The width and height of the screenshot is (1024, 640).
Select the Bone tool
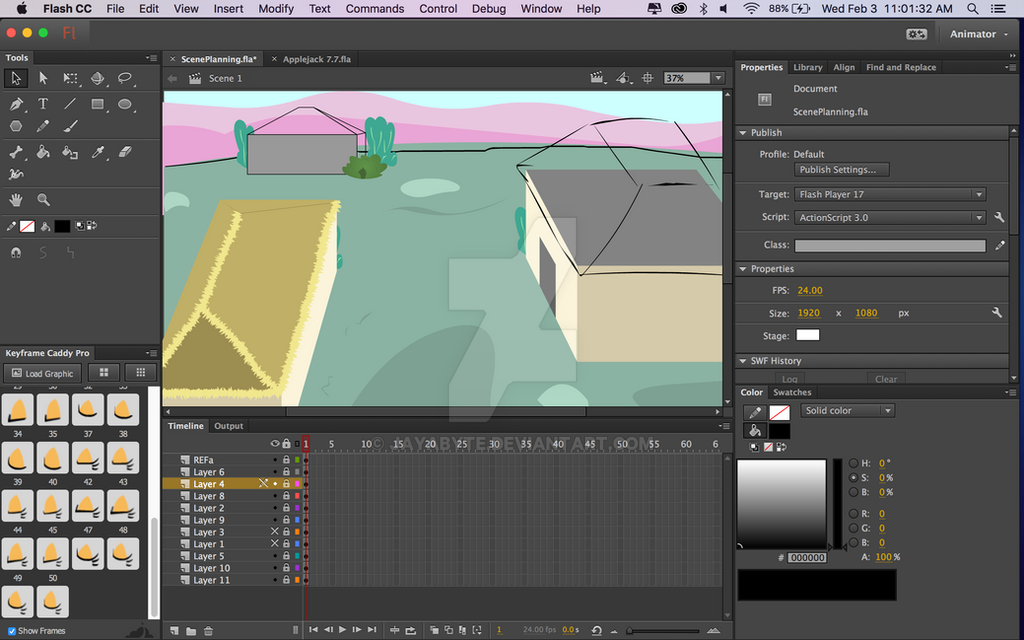(16, 152)
